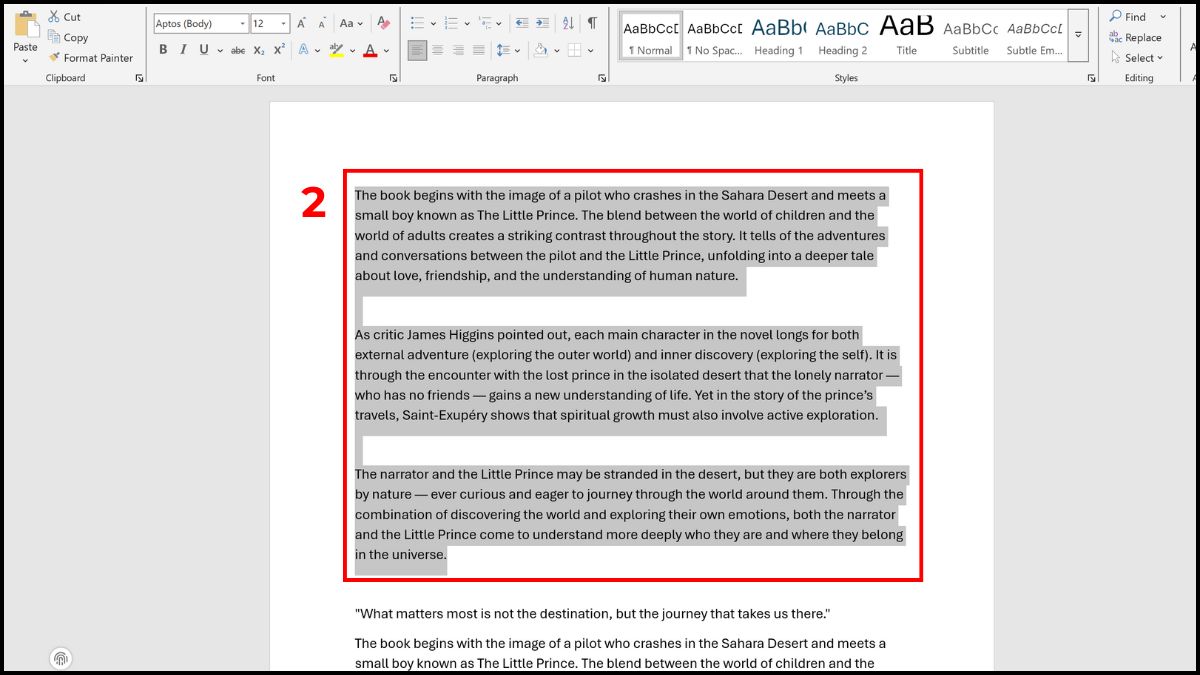
Task: Open the Find dropdown arrow
Action: click(1163, 17)
